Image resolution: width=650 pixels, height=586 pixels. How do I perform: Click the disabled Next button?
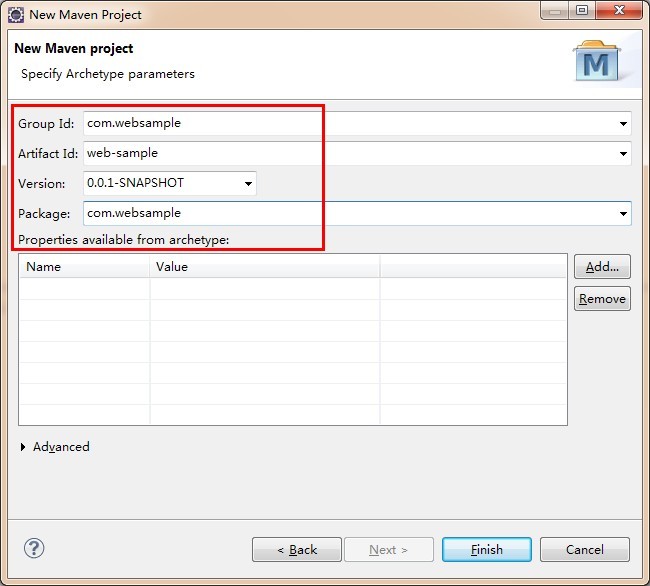pos(389,550)
